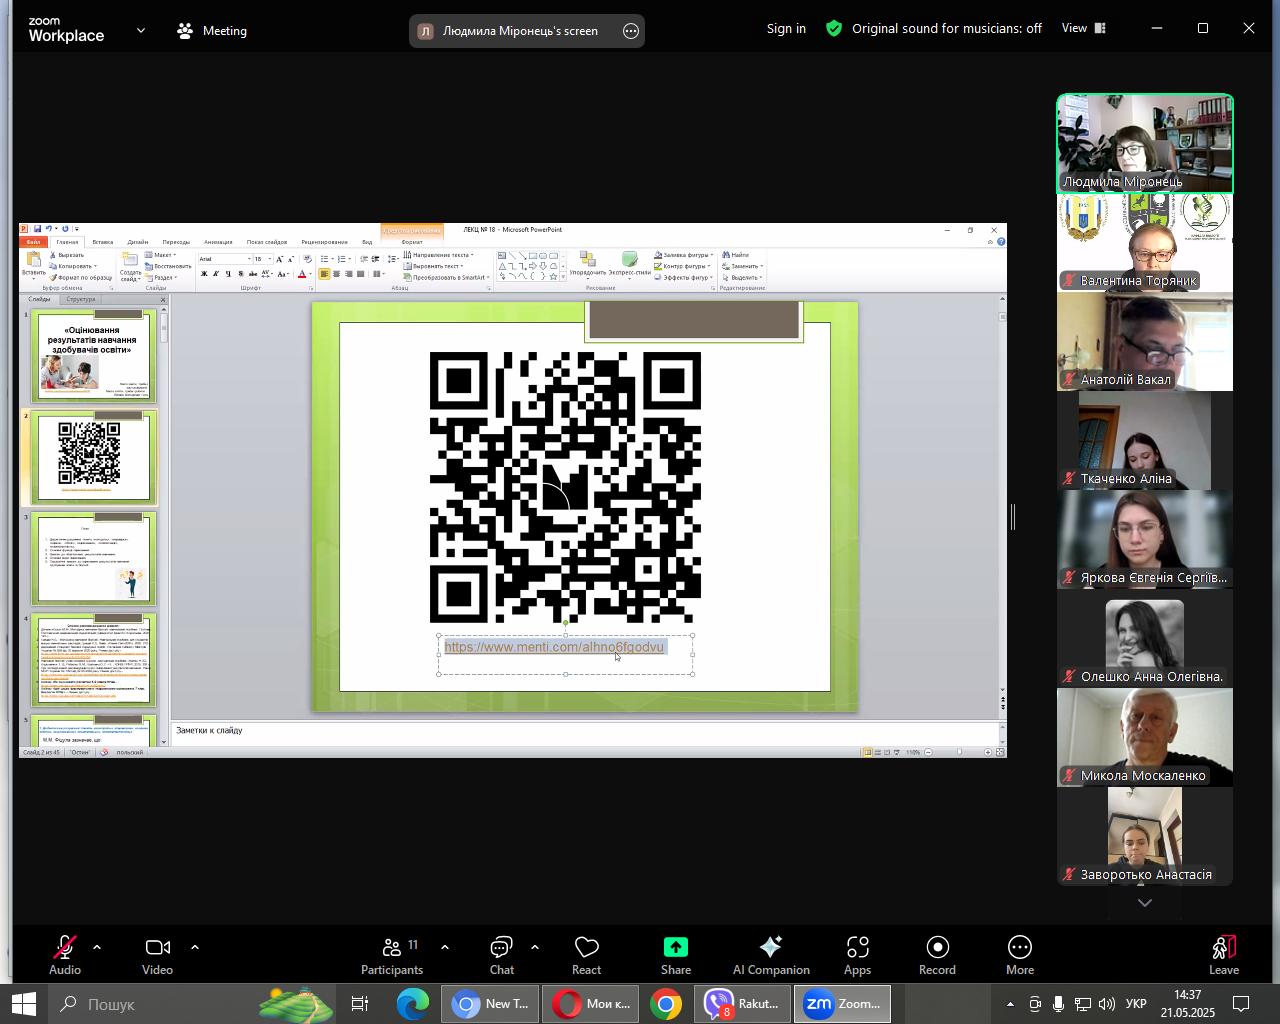Toggle underline Ч in PowerPoint font group
The width and height of the screenshot is (1280, 1024).
tap(228, 274)
